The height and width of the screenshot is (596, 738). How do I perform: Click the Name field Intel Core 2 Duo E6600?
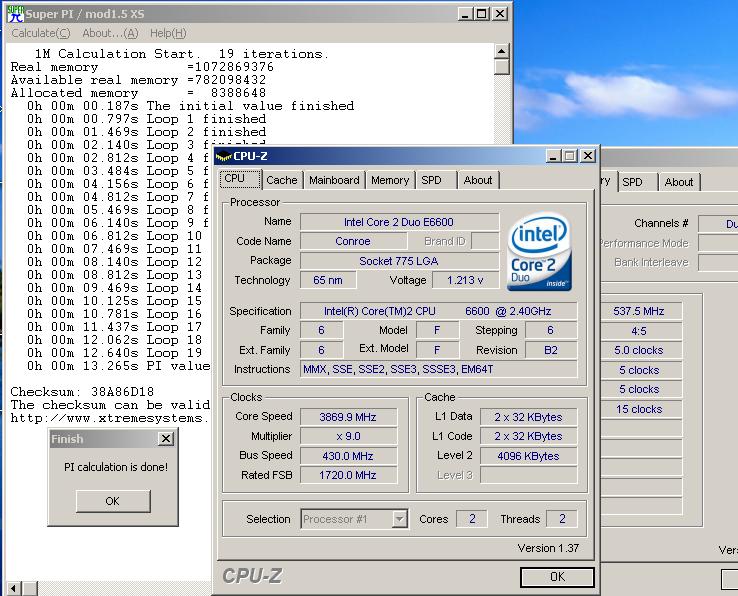(399, 222)
